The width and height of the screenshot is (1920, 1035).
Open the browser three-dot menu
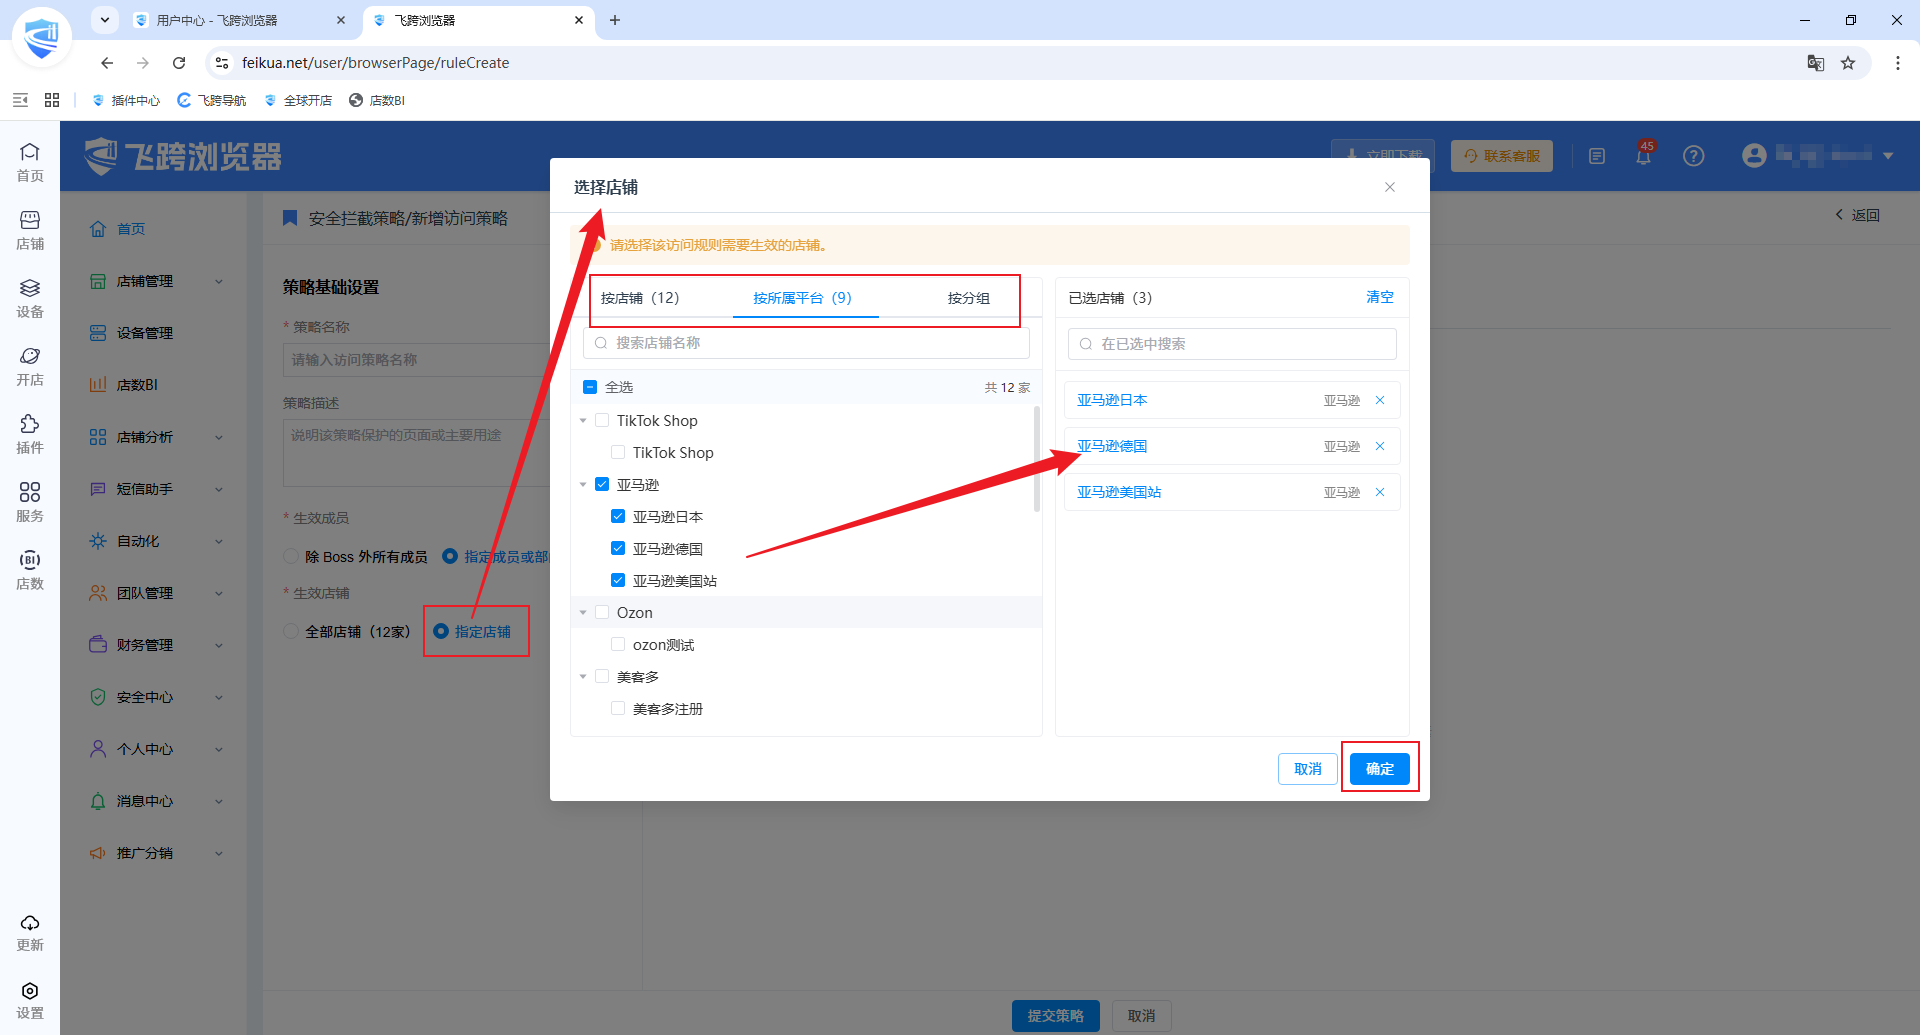click(1898, 63)
